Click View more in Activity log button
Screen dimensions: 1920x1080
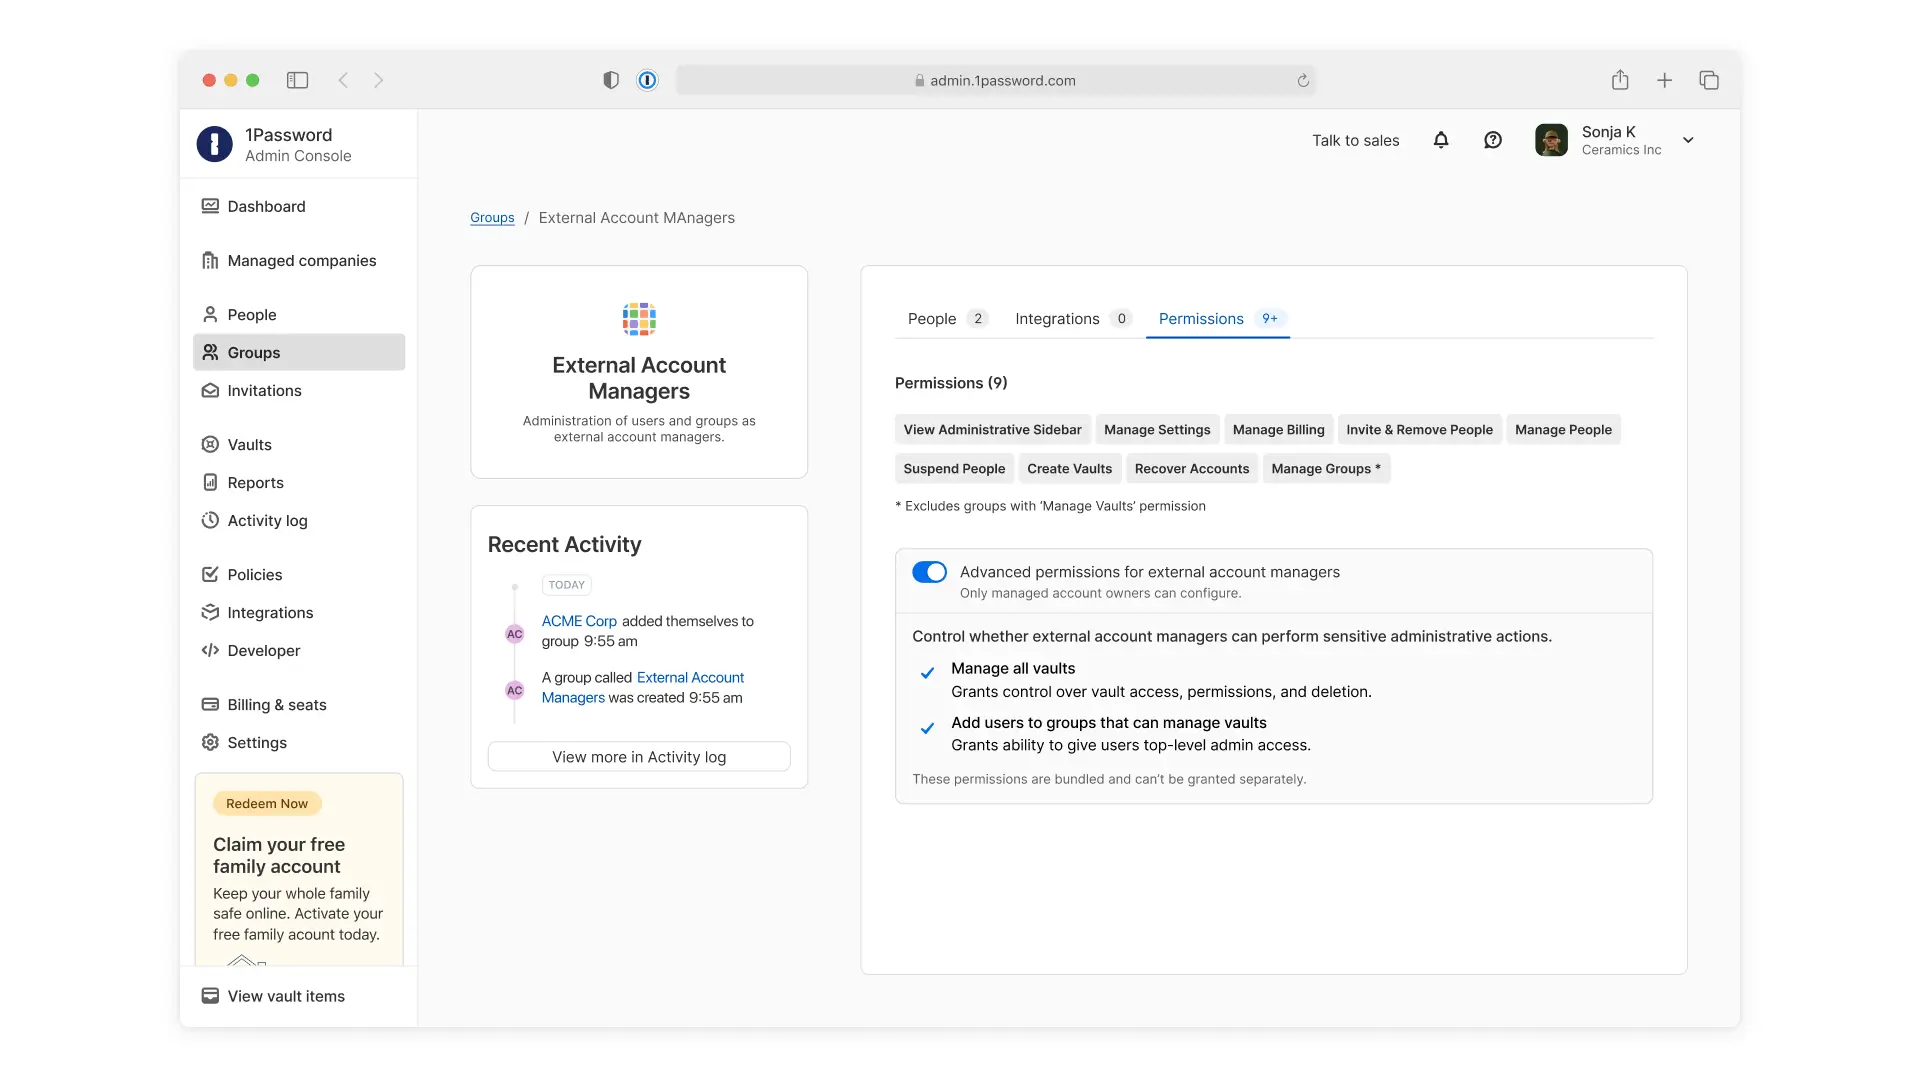point(639,757)
